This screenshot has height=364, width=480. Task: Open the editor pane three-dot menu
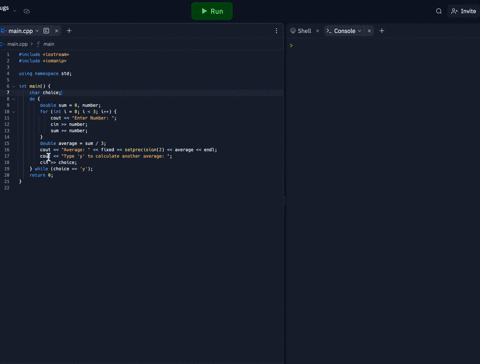[x=276, y=31]
